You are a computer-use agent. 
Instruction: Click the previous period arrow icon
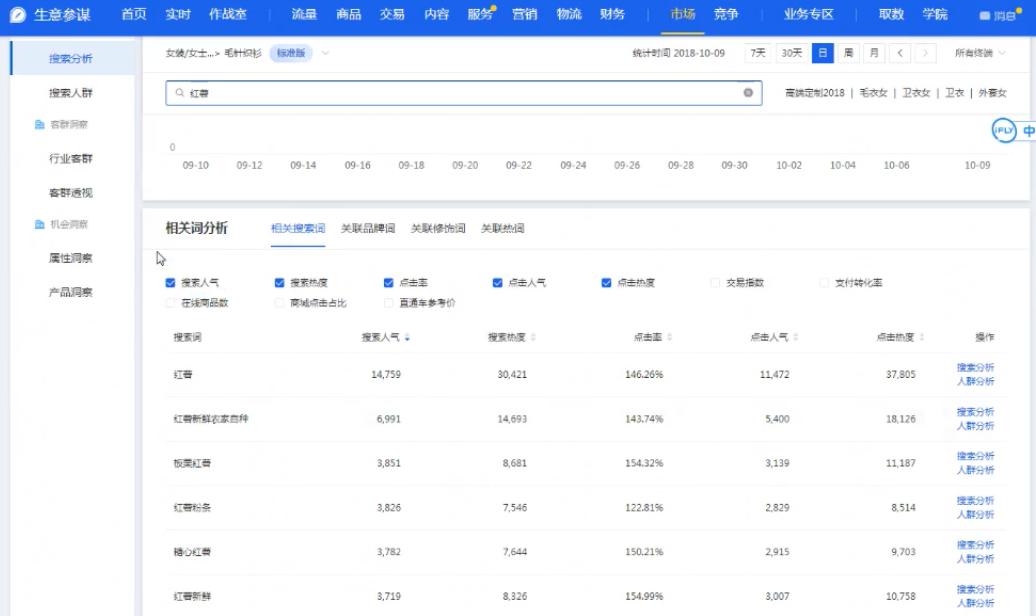tap(899, 54)
